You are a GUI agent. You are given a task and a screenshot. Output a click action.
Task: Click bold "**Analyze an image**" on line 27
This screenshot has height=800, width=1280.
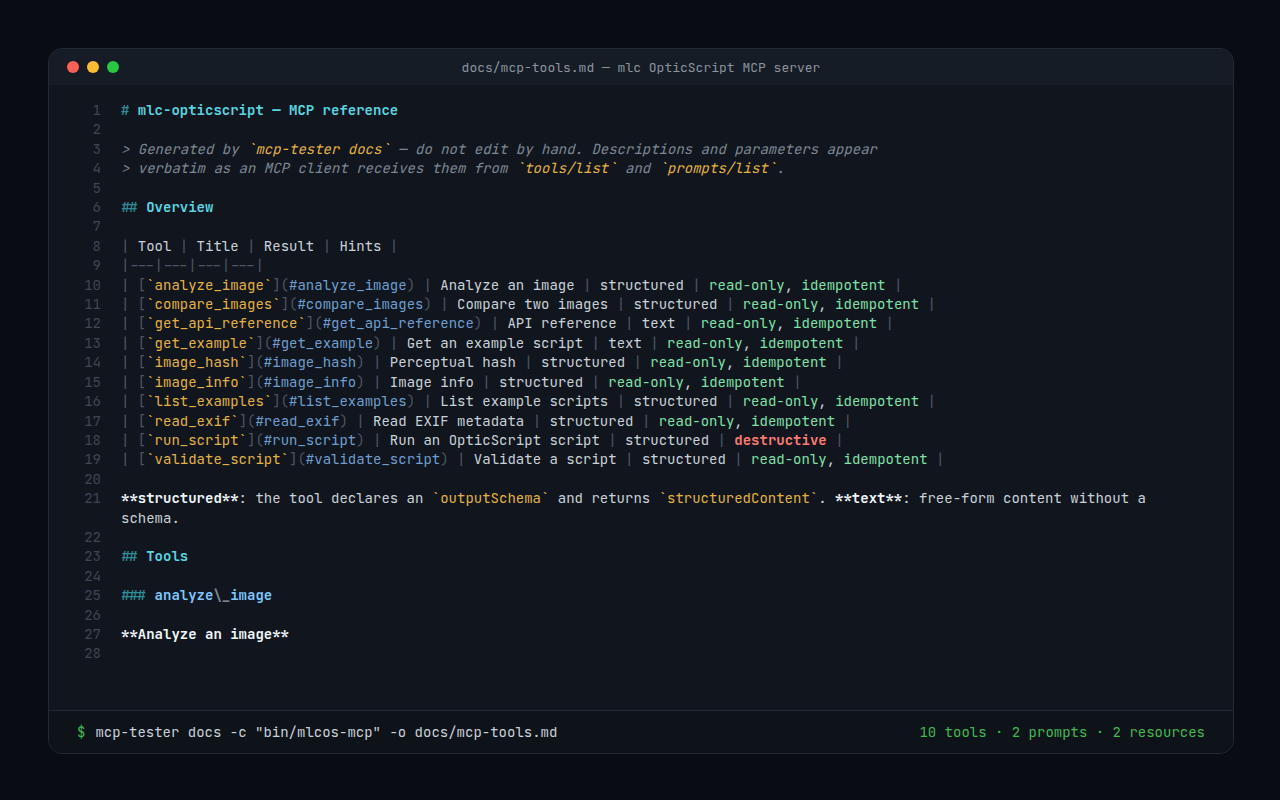click(205, 634)
